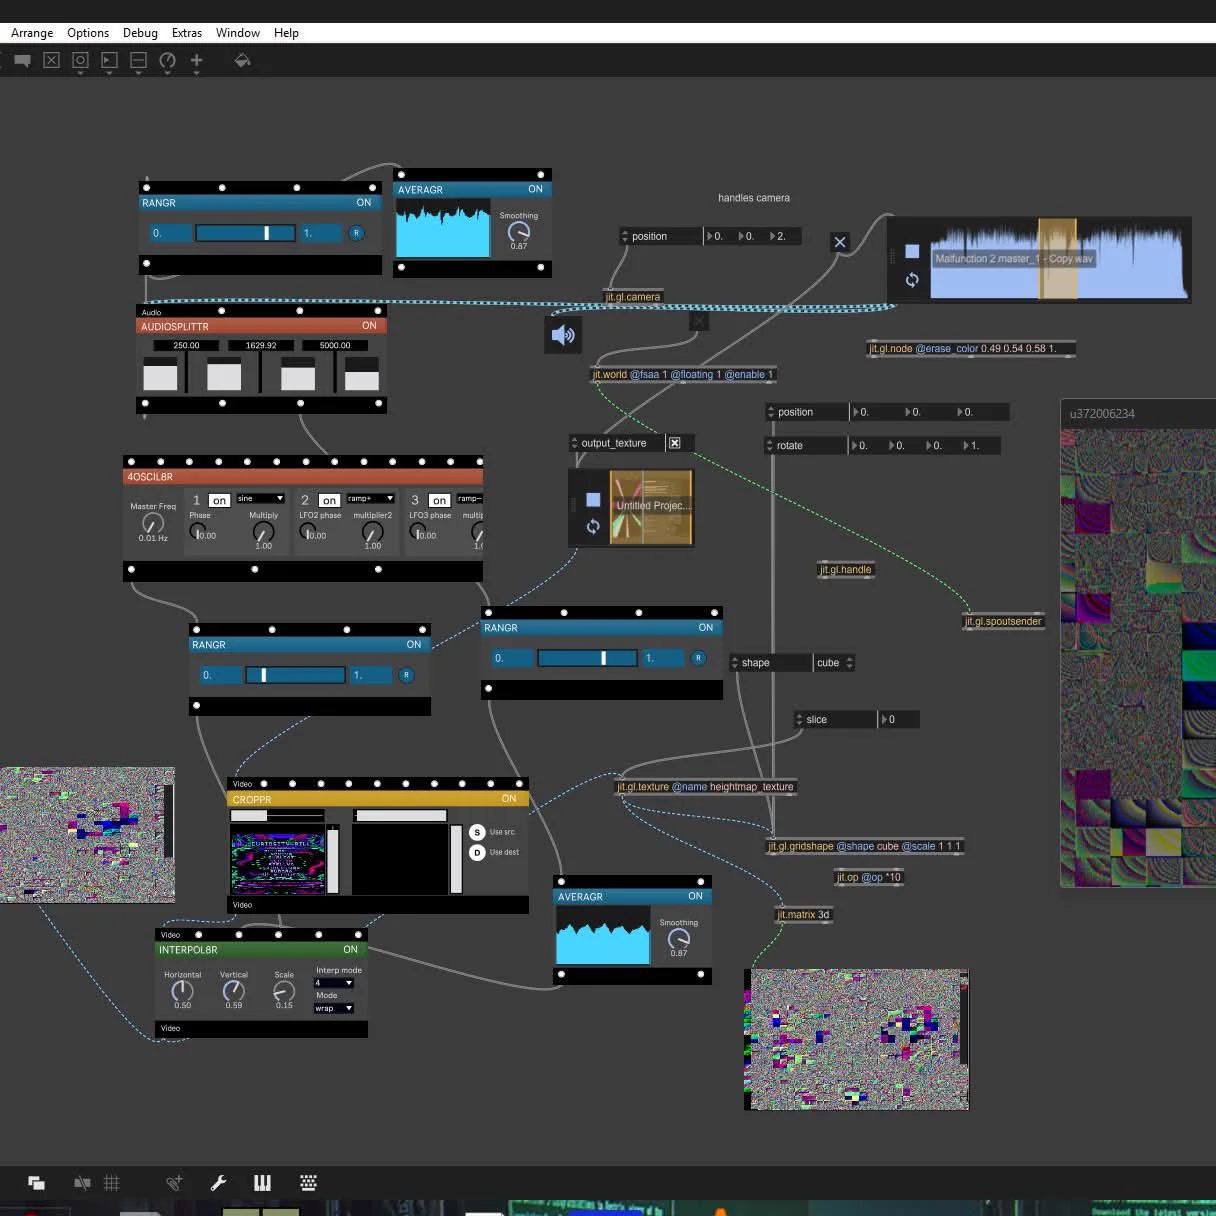Open new view icon in bottom toolbar
This screenshot has height=1216, width=1216.
pyautogui.click(x=36, y=1183)
